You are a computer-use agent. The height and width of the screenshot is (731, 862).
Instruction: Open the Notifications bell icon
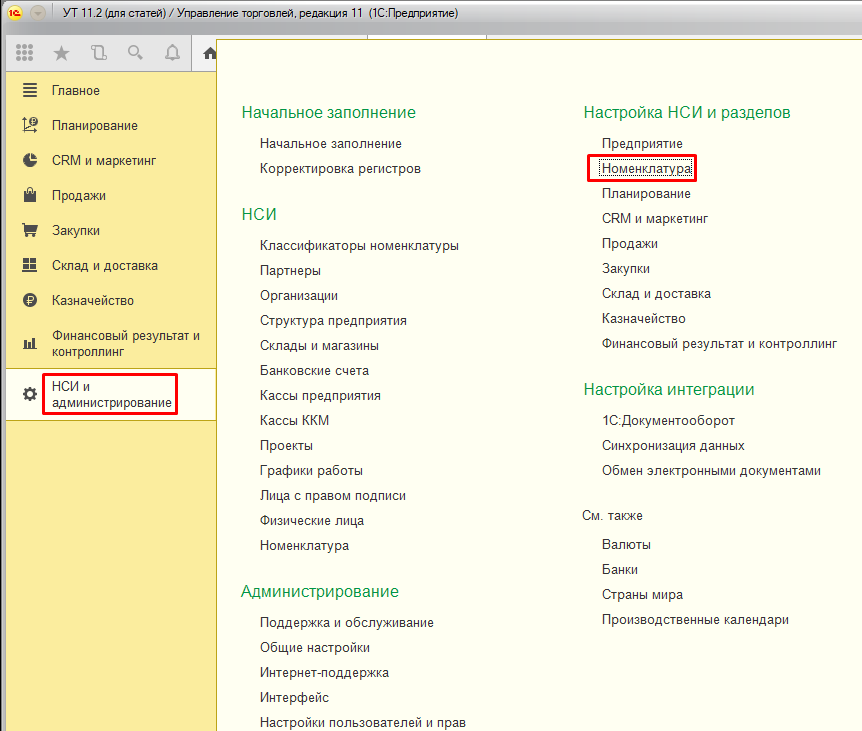point(172,53)
